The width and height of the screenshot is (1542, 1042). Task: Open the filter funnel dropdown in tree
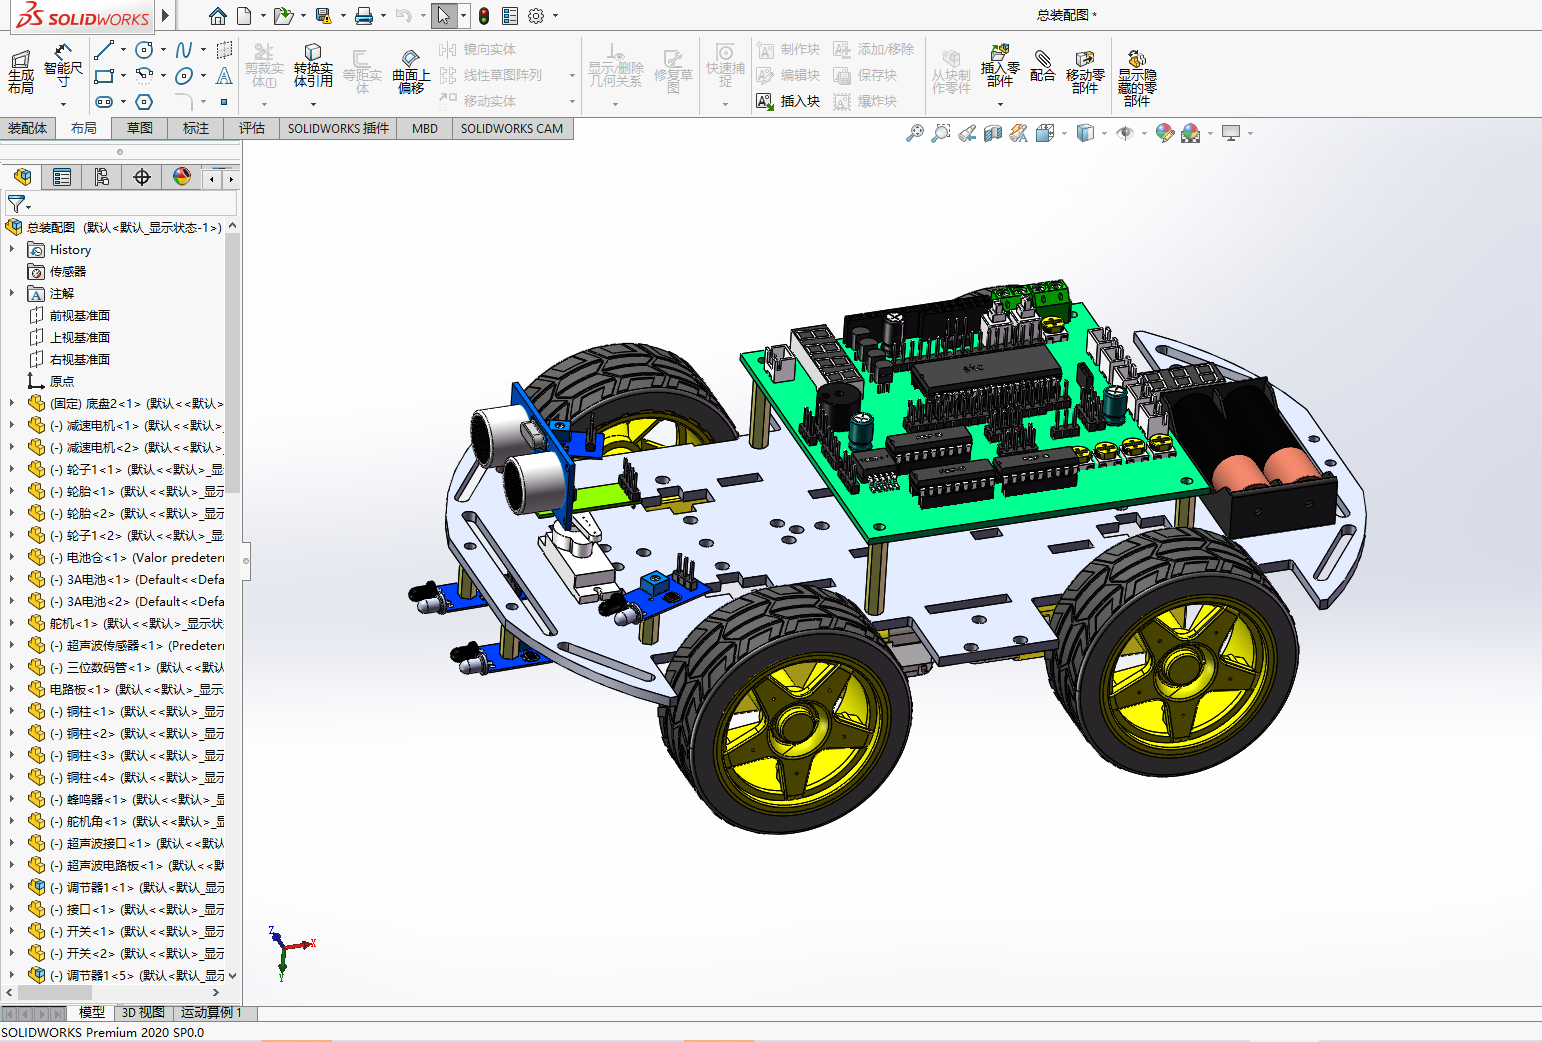29,207
